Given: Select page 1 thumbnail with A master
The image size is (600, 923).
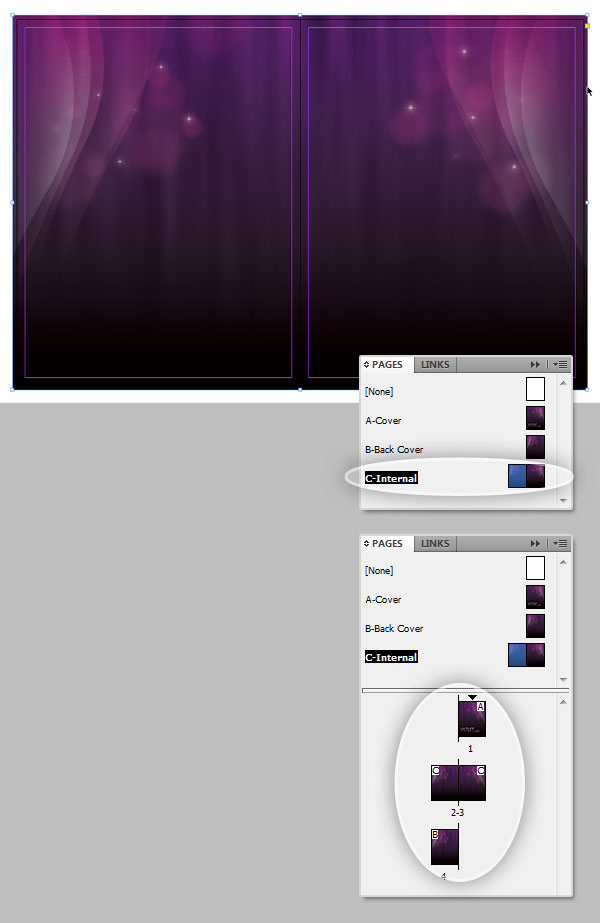Looking at the screenshot, I should [472, 719].
